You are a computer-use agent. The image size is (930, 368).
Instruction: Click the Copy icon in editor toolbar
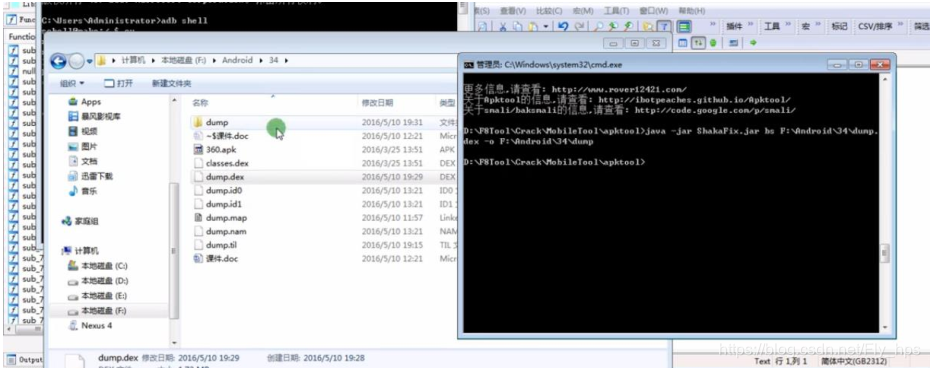[518, 27]
